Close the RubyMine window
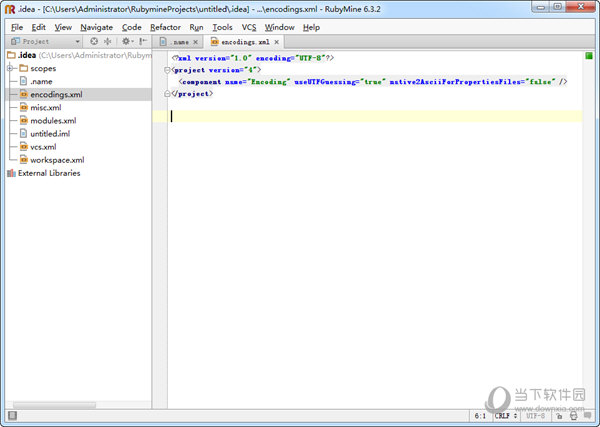600x427 pixels. 580,7
